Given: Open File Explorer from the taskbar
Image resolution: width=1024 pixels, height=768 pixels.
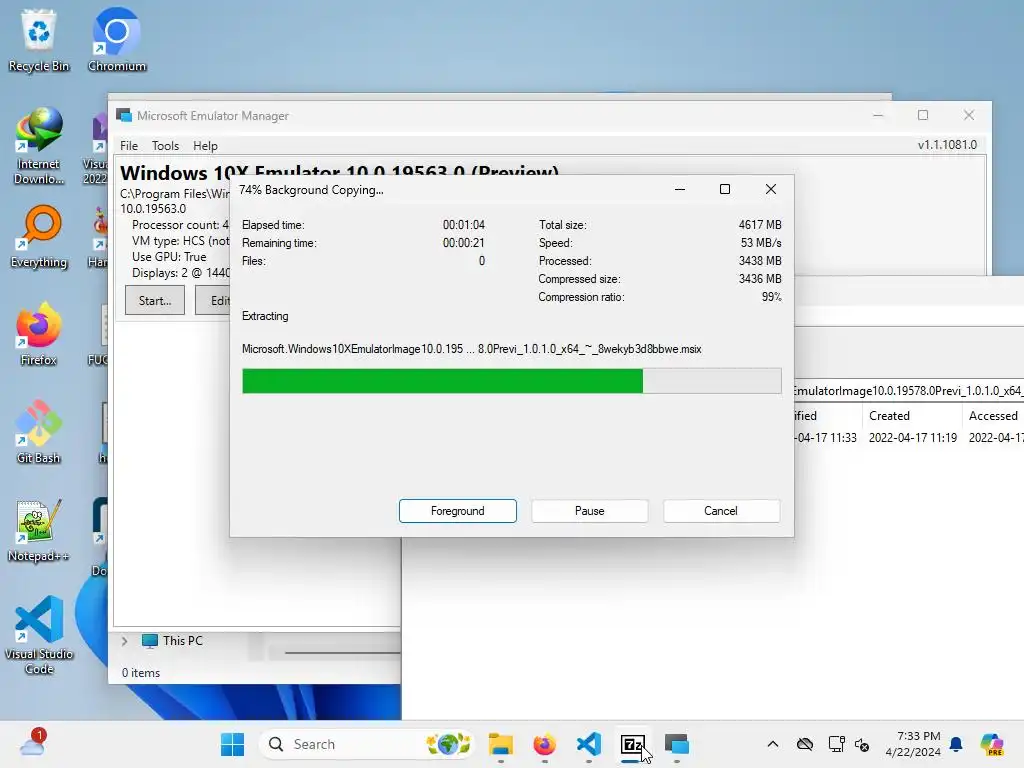Looking at the screenshot, I should (501, 744).
